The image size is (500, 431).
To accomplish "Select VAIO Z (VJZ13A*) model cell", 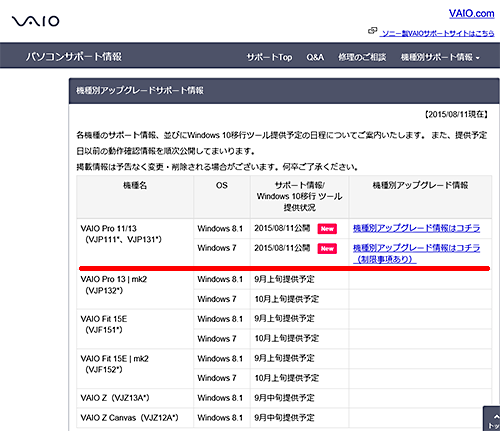I will [135, 398].
